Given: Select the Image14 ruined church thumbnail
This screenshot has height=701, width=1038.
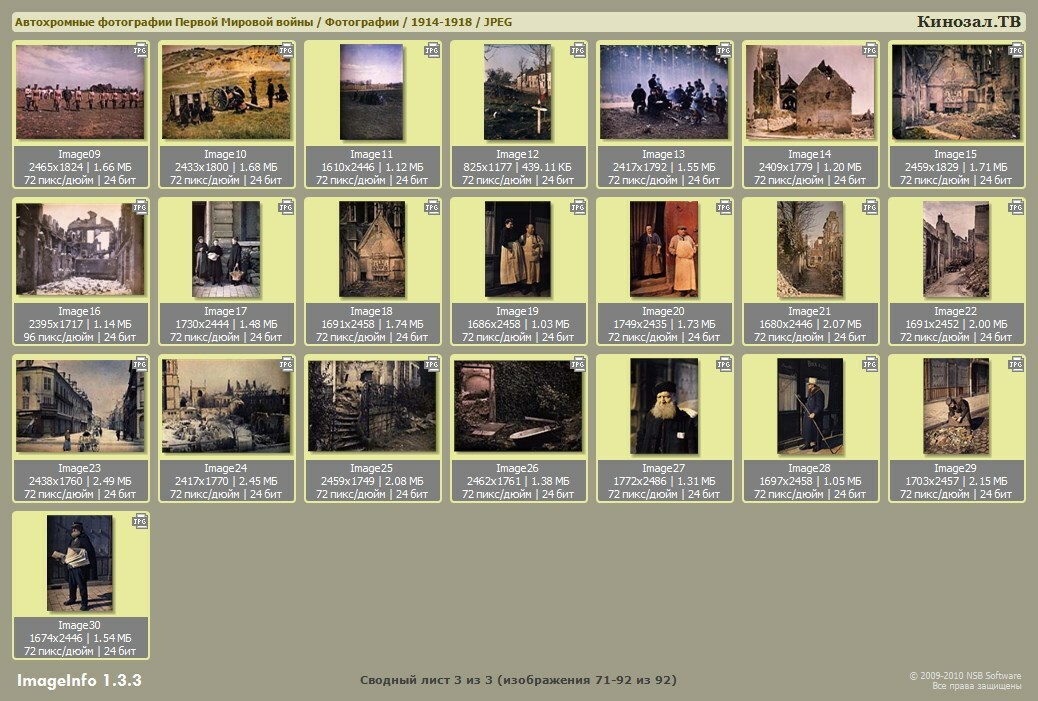Looking at the screenshot, I should pos(809,92).
